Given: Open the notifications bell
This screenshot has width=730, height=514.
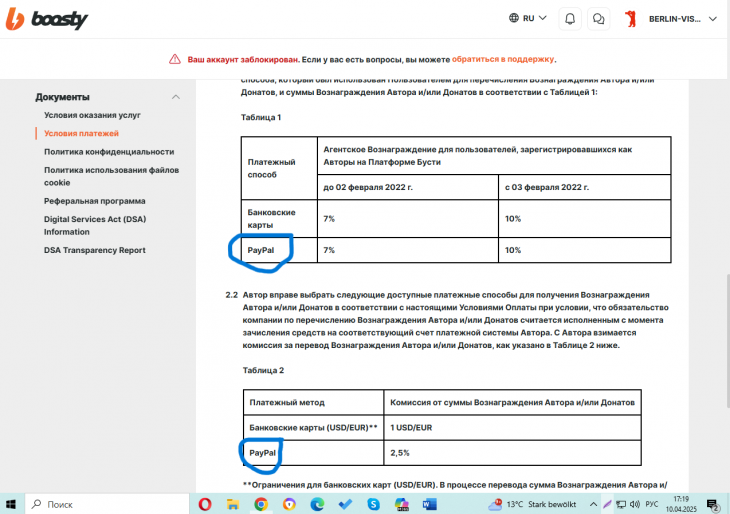Looking at the screenshot, I should (570, 18).
